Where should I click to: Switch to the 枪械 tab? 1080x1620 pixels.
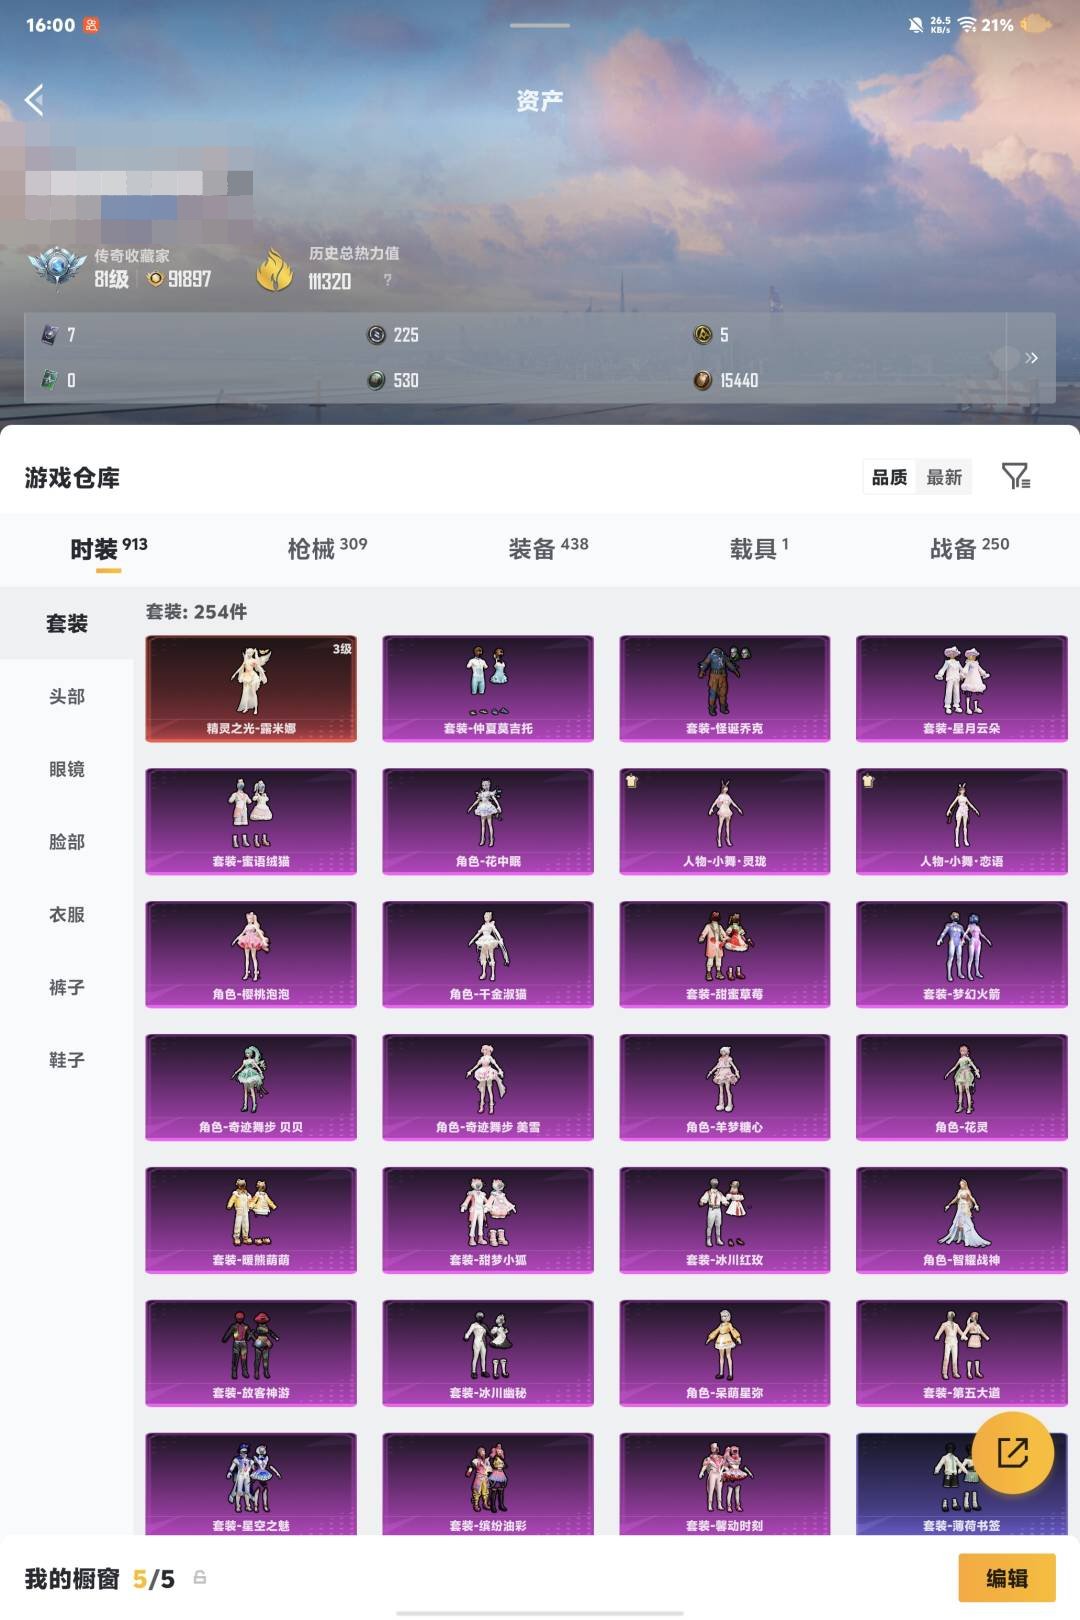pyautogui.click(x=327, y=548)
